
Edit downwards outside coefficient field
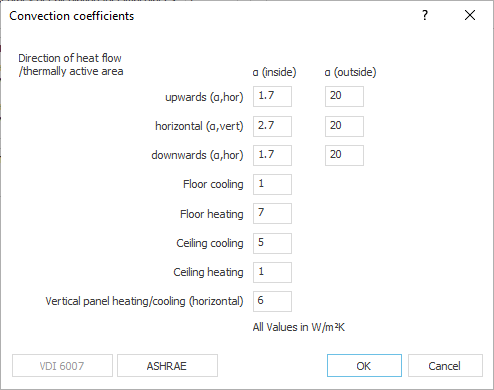coord(344,155)
